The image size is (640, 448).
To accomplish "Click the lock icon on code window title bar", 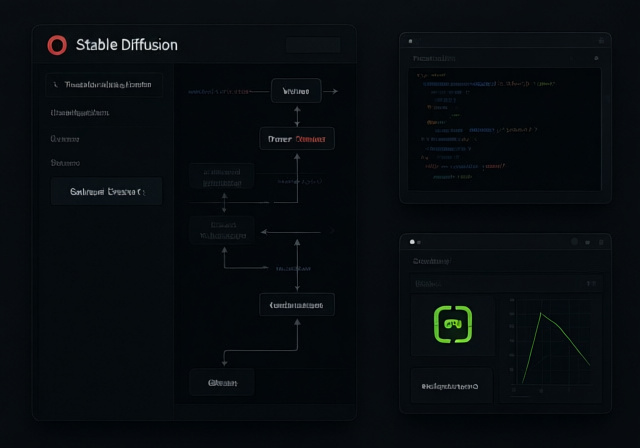I will (601, 41).
